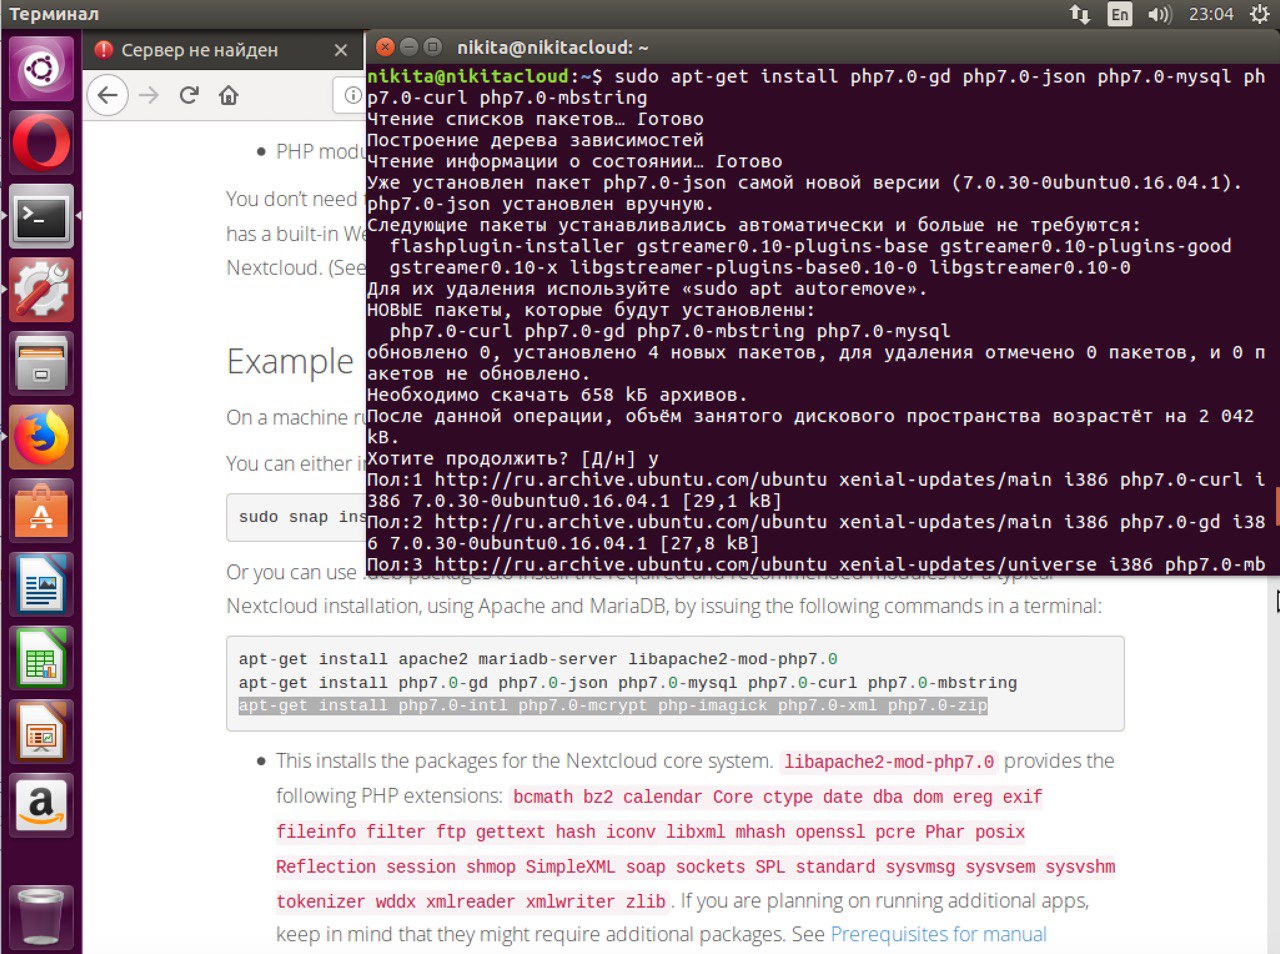Open 'Prerequisites for manual' link
This screenshot has width=1280, height=954.
click(938, 934)
